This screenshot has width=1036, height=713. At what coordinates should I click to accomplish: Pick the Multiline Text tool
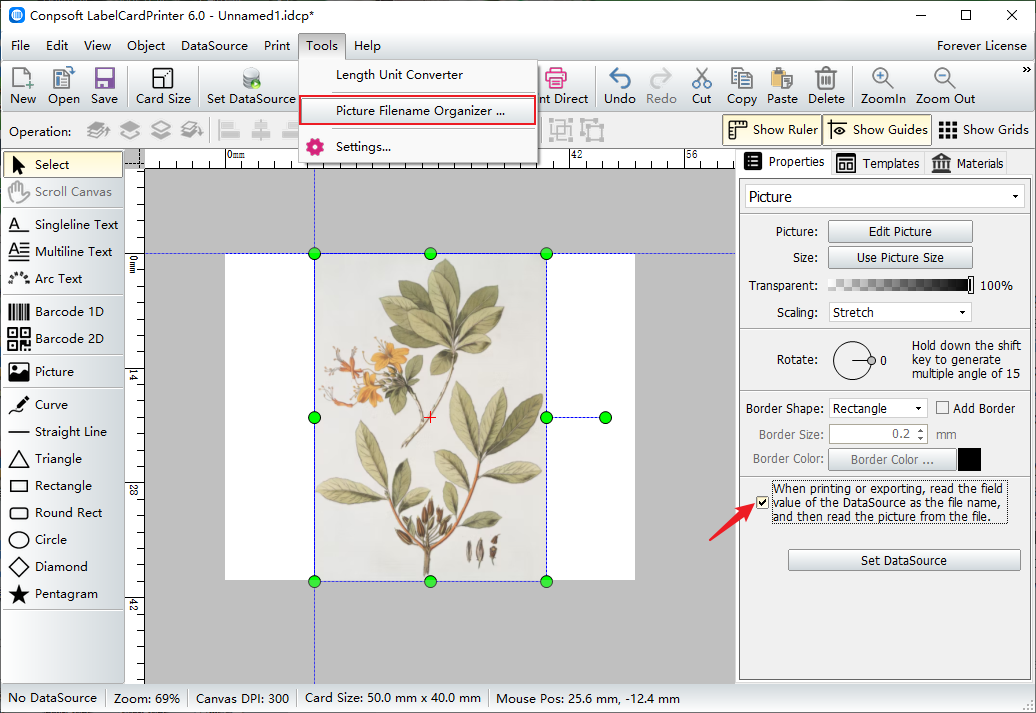coord(63,252)
